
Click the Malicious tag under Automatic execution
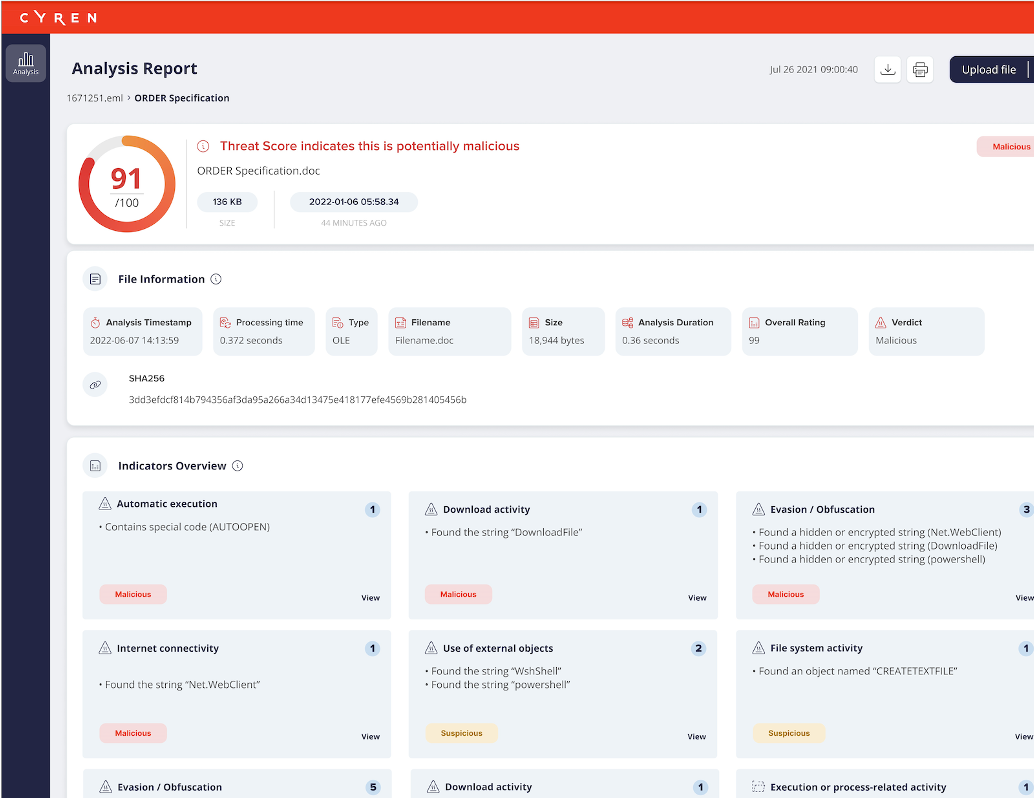tap(133, 594)
